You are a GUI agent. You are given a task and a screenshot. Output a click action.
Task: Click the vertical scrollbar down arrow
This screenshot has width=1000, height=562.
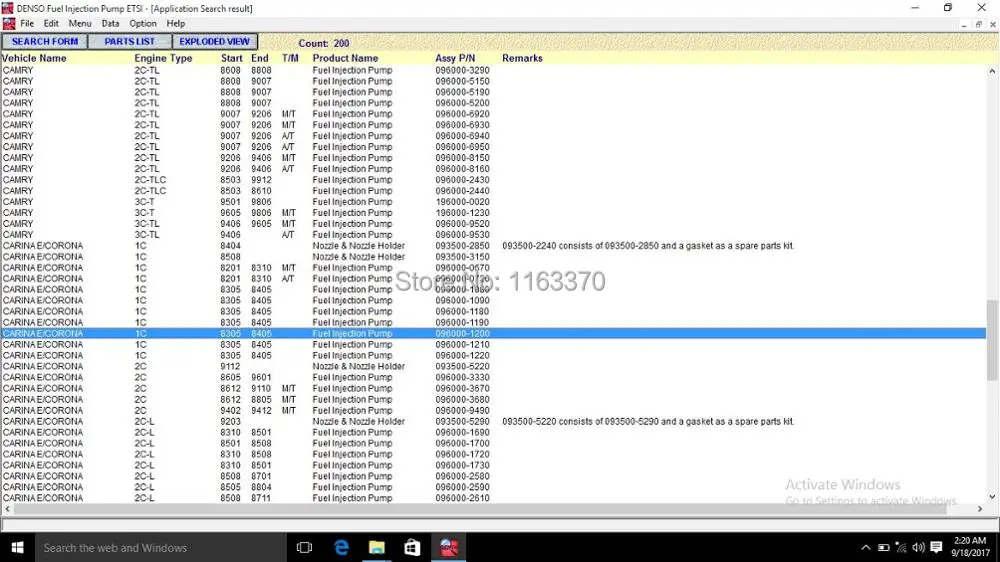tap(992, 496)
